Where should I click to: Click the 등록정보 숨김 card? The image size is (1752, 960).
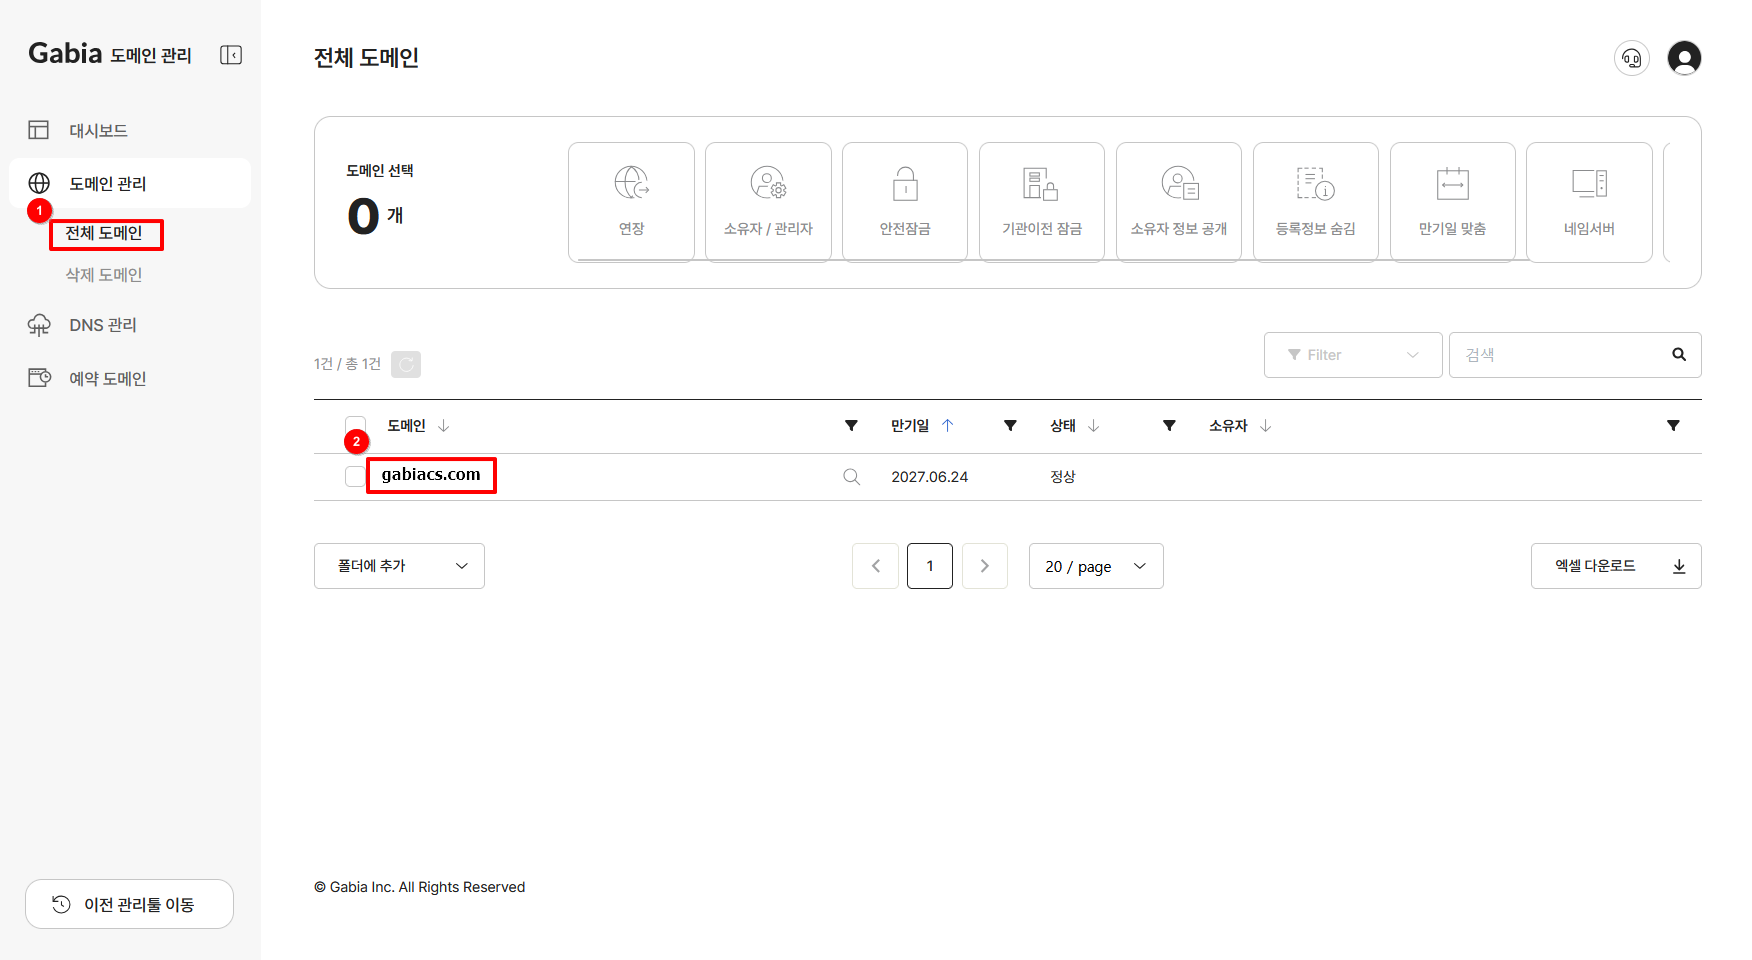(x=1316, y=202)
